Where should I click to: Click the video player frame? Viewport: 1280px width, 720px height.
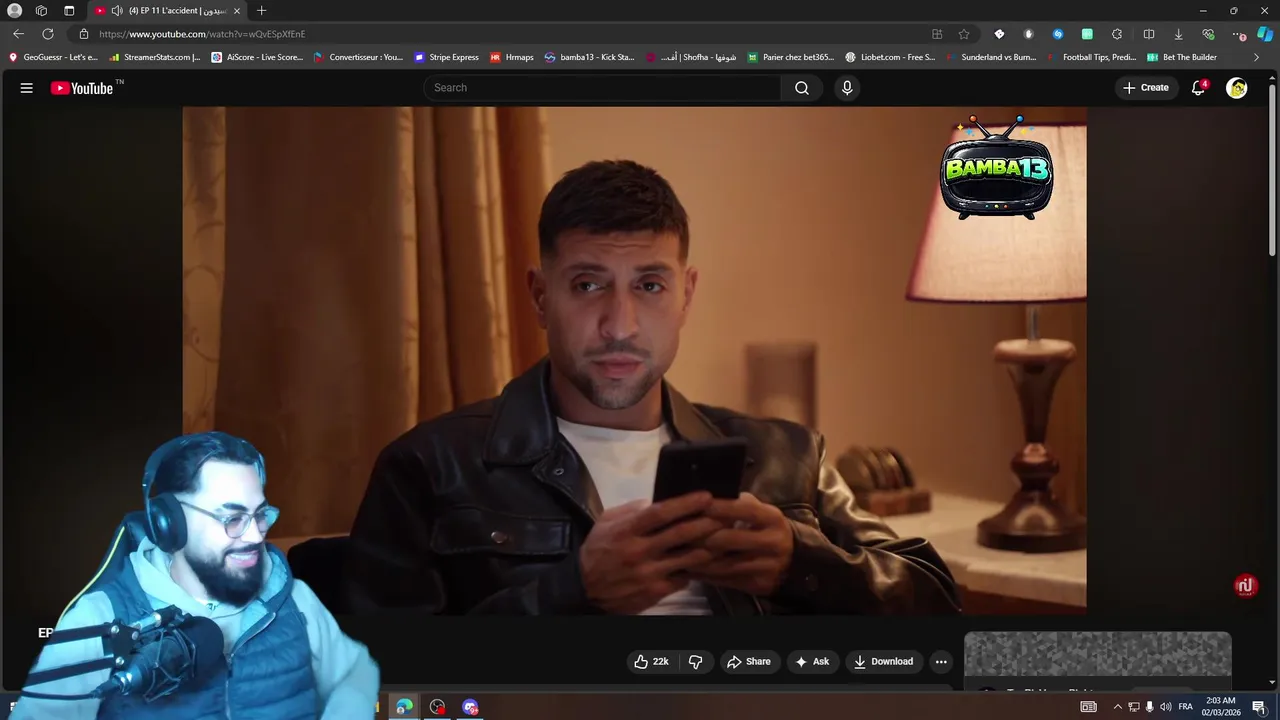(634, 360)
